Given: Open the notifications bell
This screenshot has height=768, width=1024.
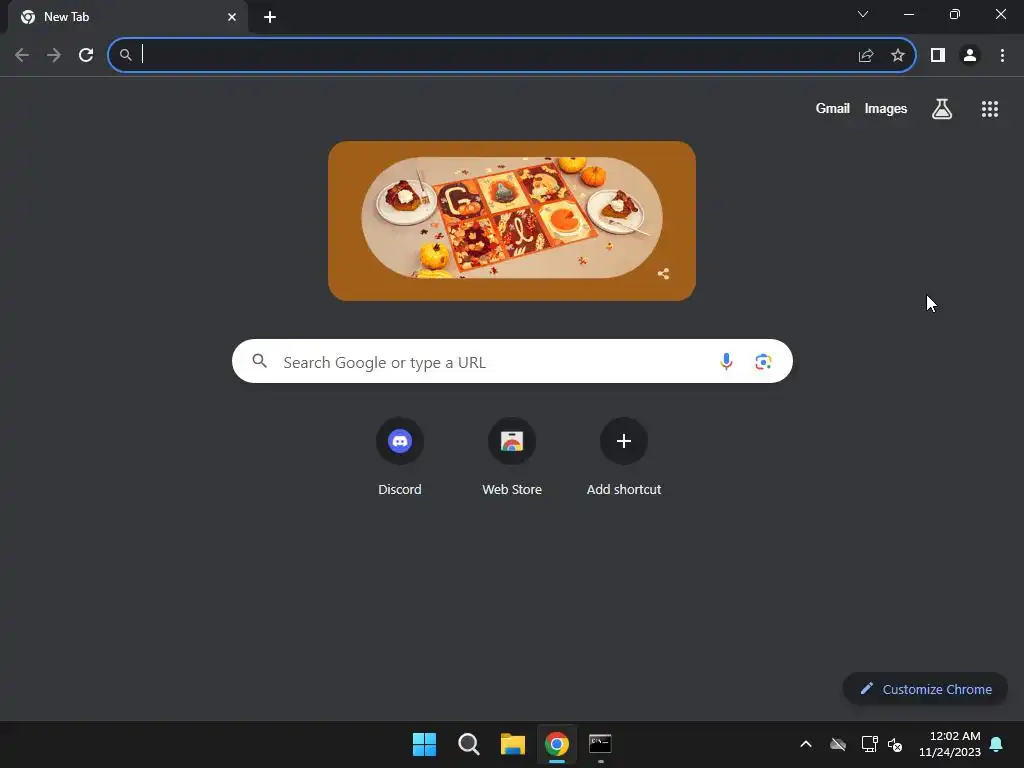Looking at the screenshot, I should click(997, 744).
